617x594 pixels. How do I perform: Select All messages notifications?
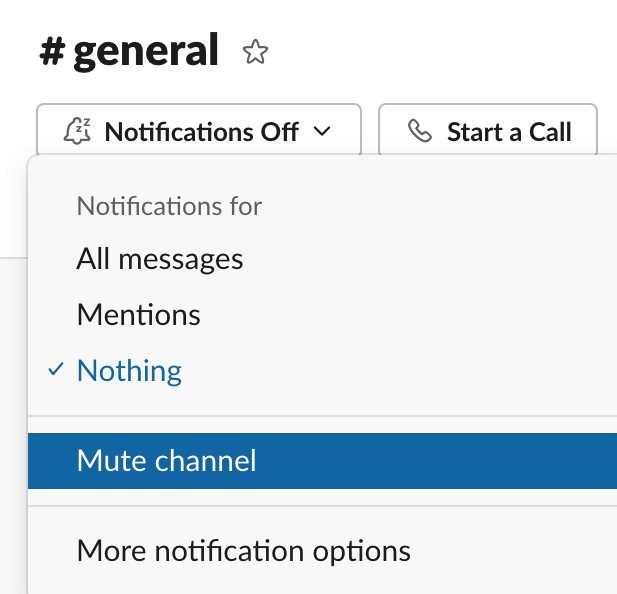pos(160,259)
